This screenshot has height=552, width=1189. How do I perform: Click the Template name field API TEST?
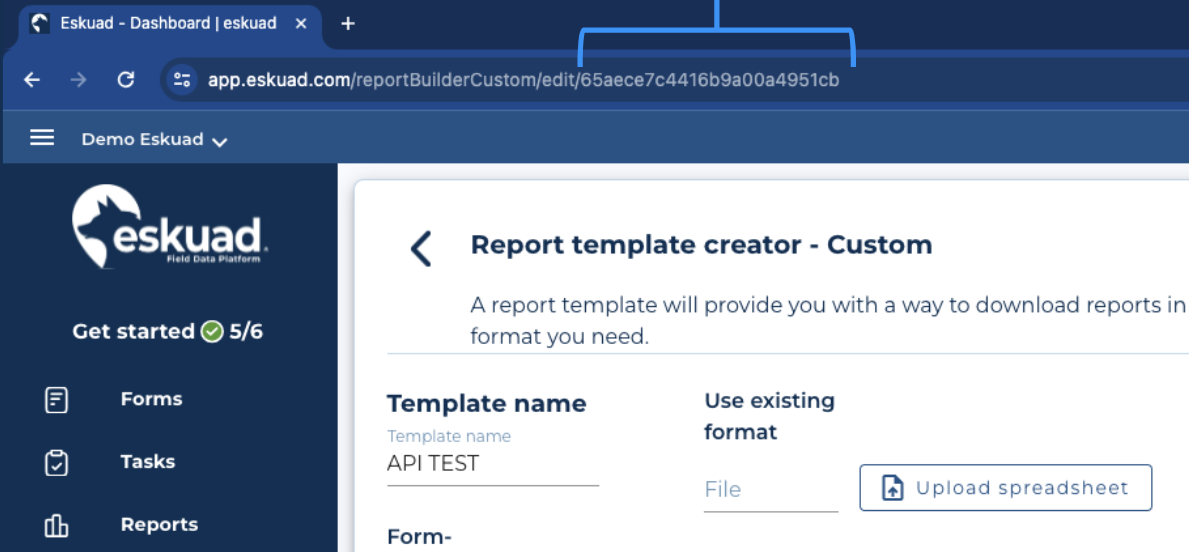click(x=493, y=463)
